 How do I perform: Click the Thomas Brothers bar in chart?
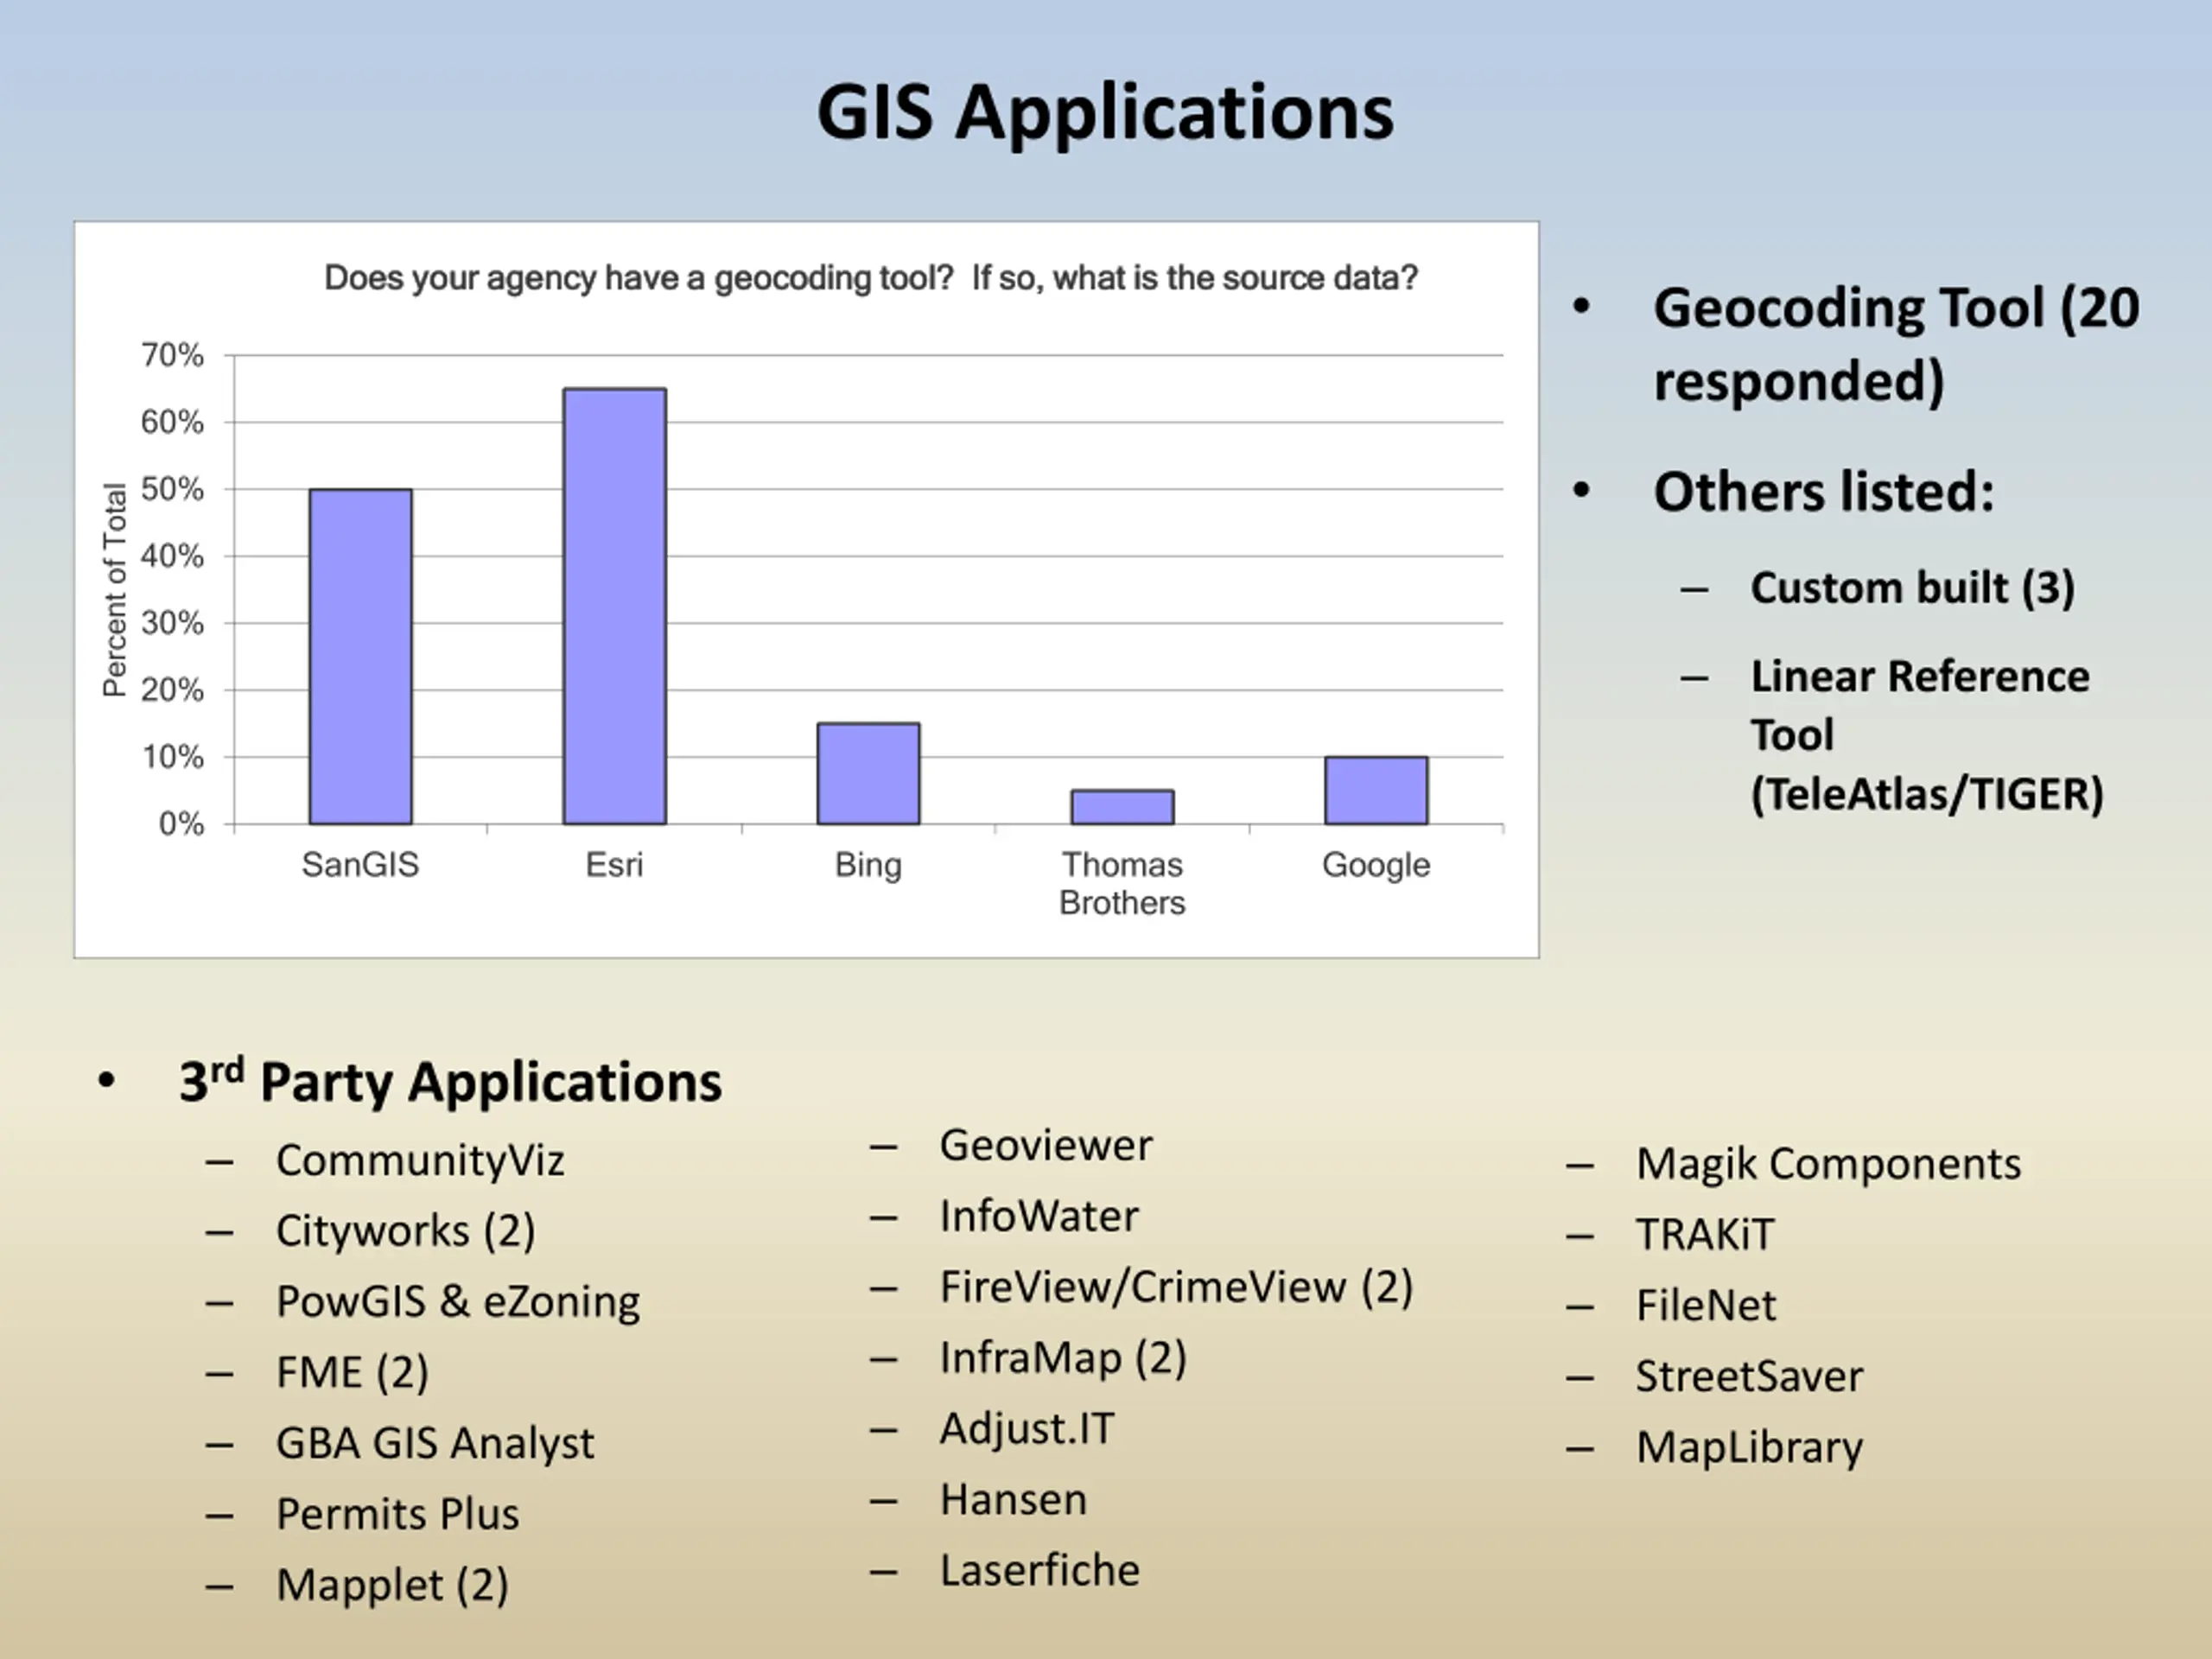pyautogui.click(x=1122, y=807)
